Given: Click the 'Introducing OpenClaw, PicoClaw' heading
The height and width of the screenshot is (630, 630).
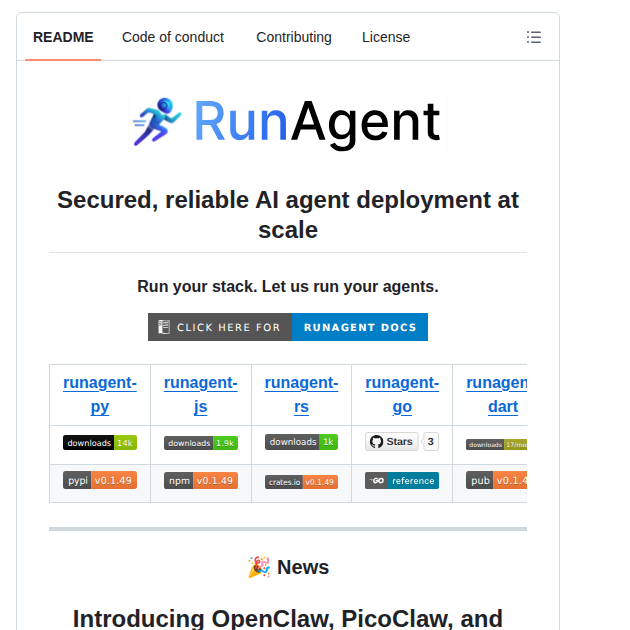Looking at the screenshot, I should click(288, 618).
